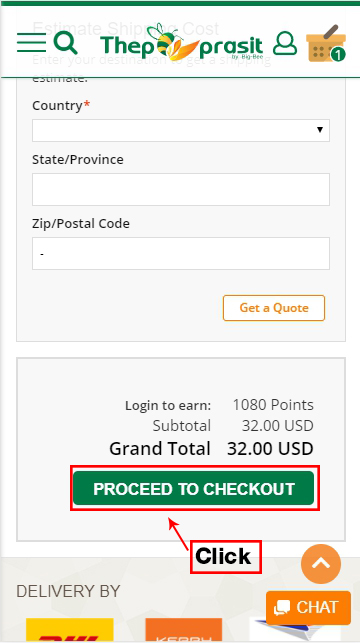The width and height of the screenshot is (360, 643).
Task: Click Proceed to Checkout button
Action: (x=194, y=488)
